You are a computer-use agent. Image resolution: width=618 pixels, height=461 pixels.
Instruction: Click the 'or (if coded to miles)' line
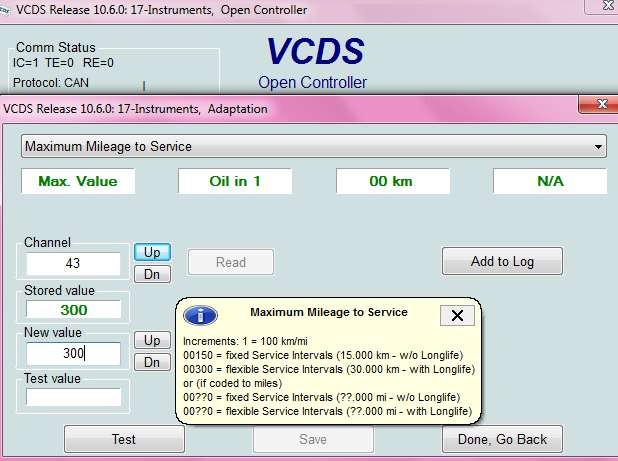[233, 383]
